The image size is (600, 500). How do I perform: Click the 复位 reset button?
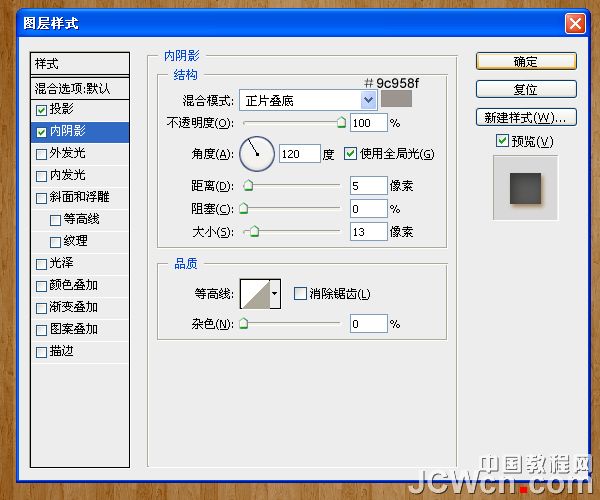point(526,89)
